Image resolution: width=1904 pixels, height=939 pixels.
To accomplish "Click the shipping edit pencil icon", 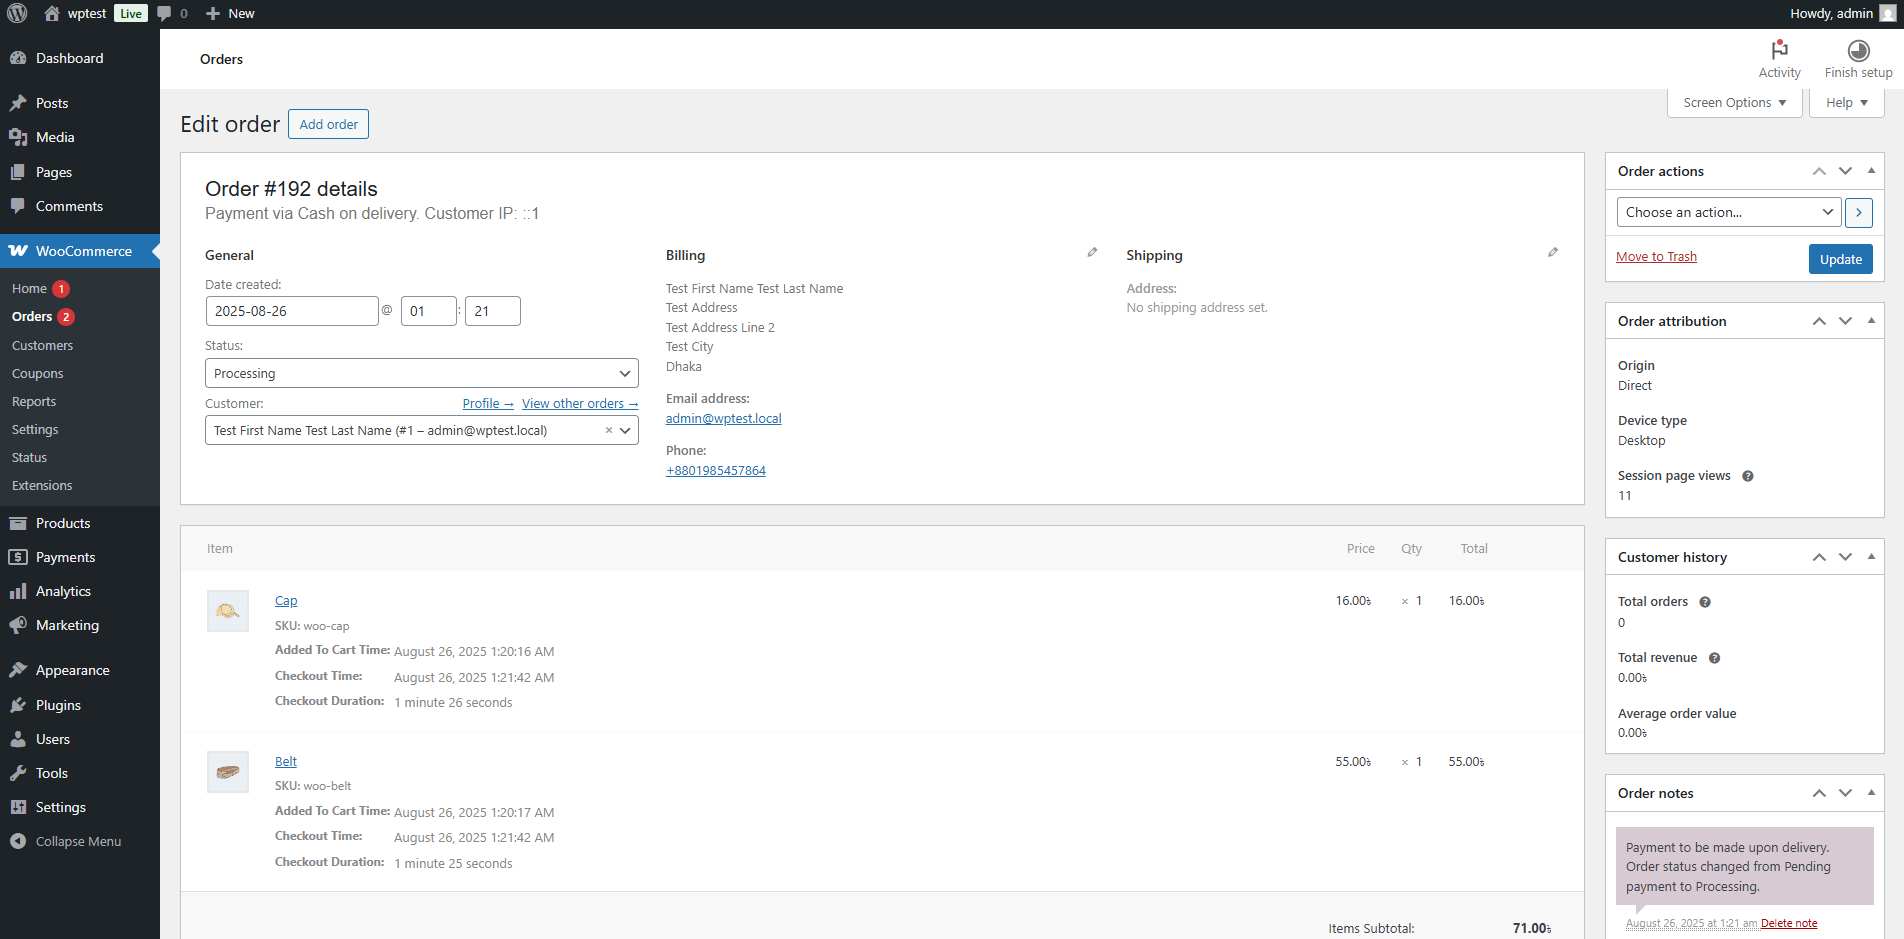I will point(1552,253).
